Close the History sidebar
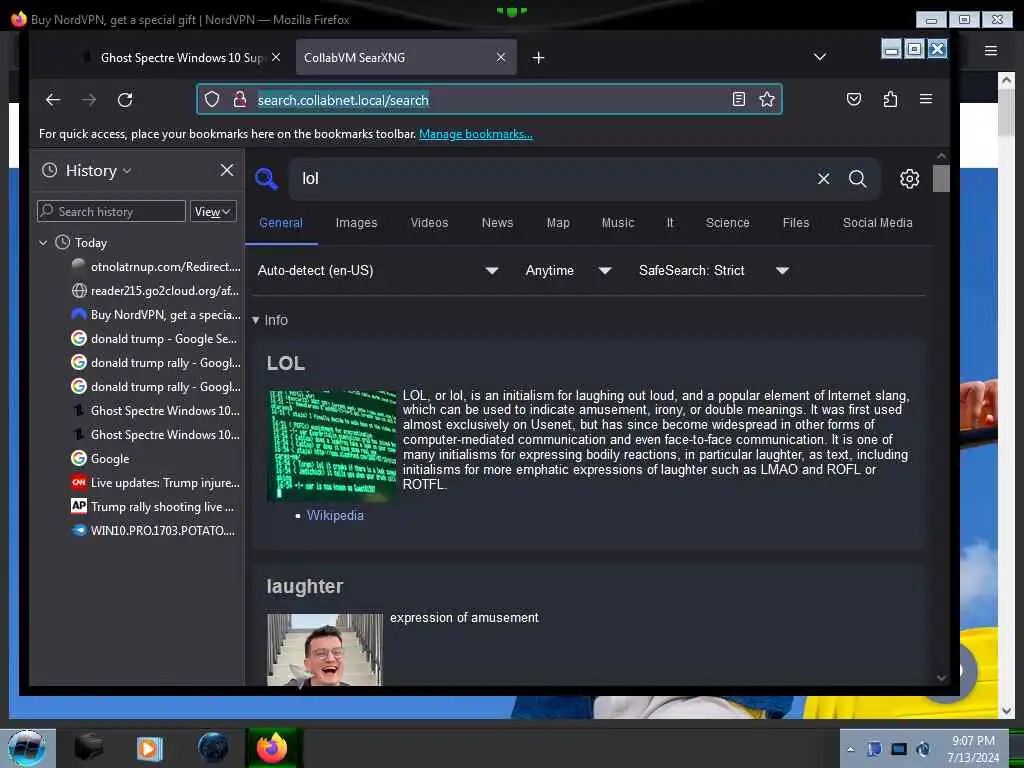Screen dimensions: 1024x768 point(227,170)
